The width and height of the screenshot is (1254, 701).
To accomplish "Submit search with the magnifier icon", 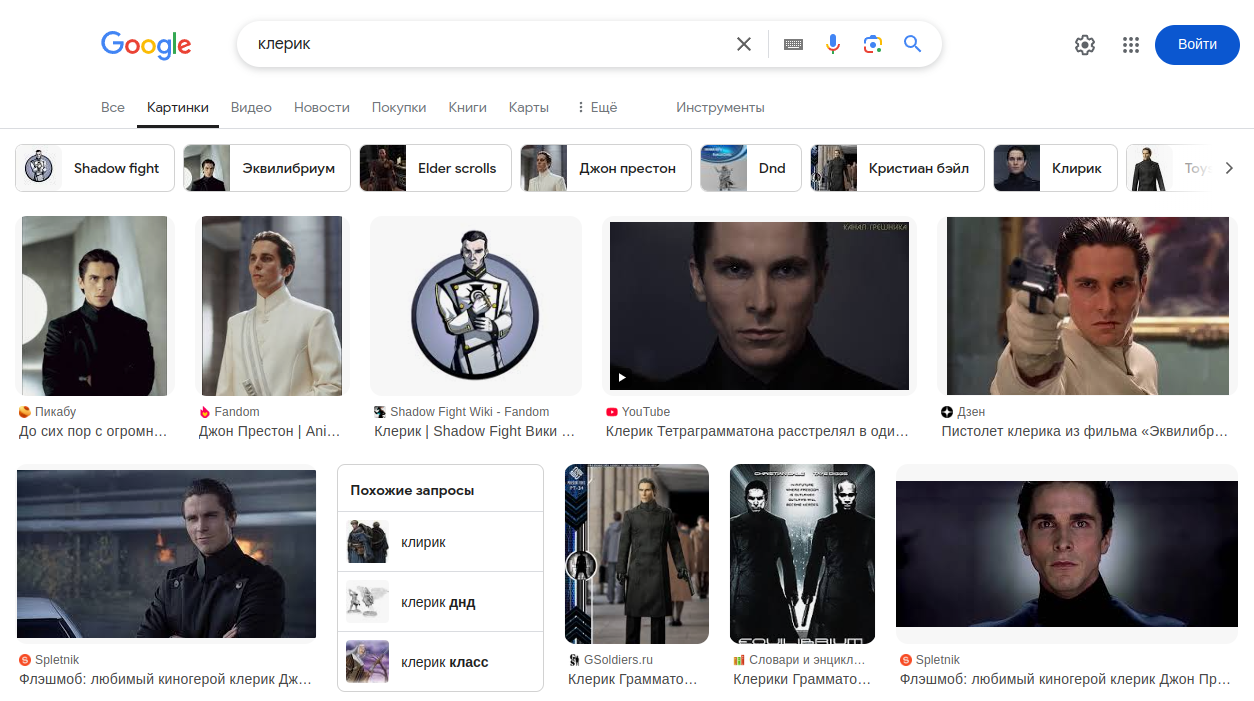I will coord(912,44).
